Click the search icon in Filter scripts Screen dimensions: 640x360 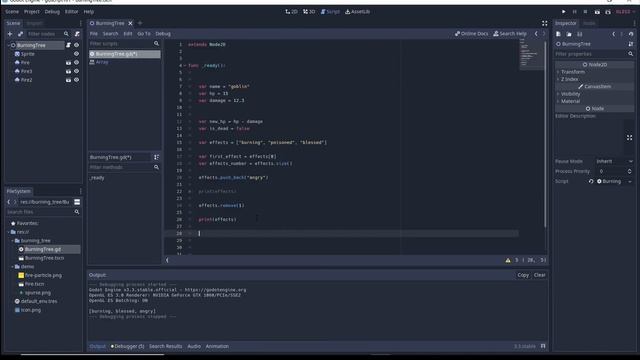(x=156, y=44)
